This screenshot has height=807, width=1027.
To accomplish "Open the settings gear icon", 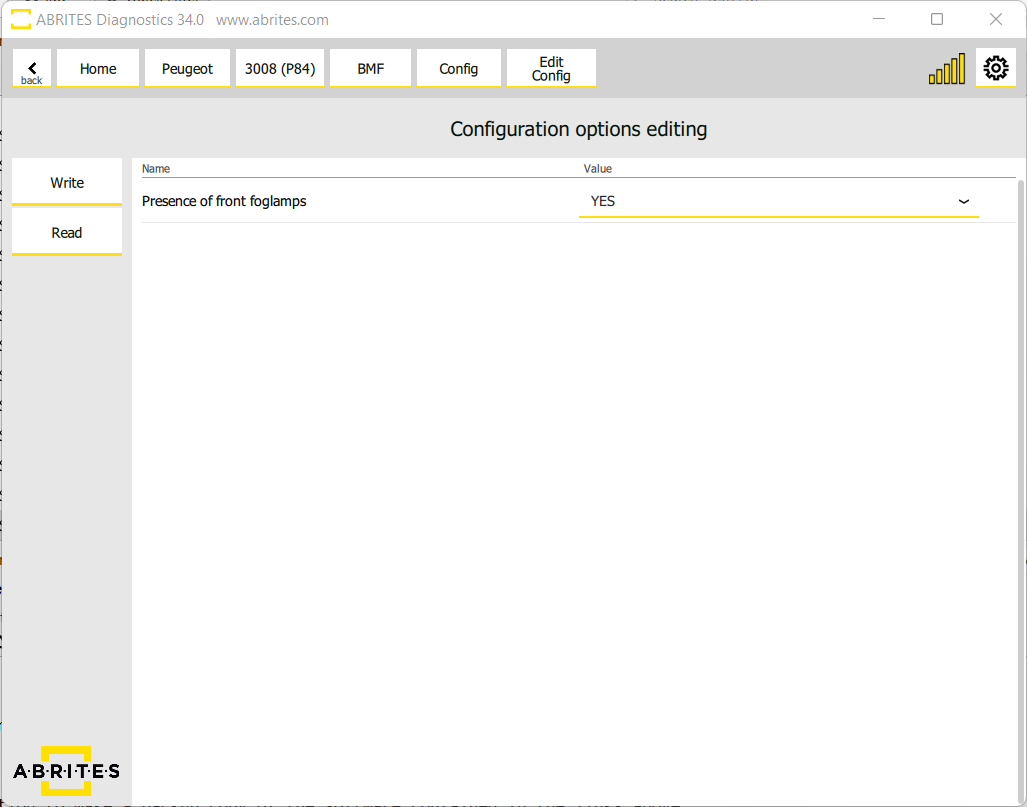I will pos(996,68).
